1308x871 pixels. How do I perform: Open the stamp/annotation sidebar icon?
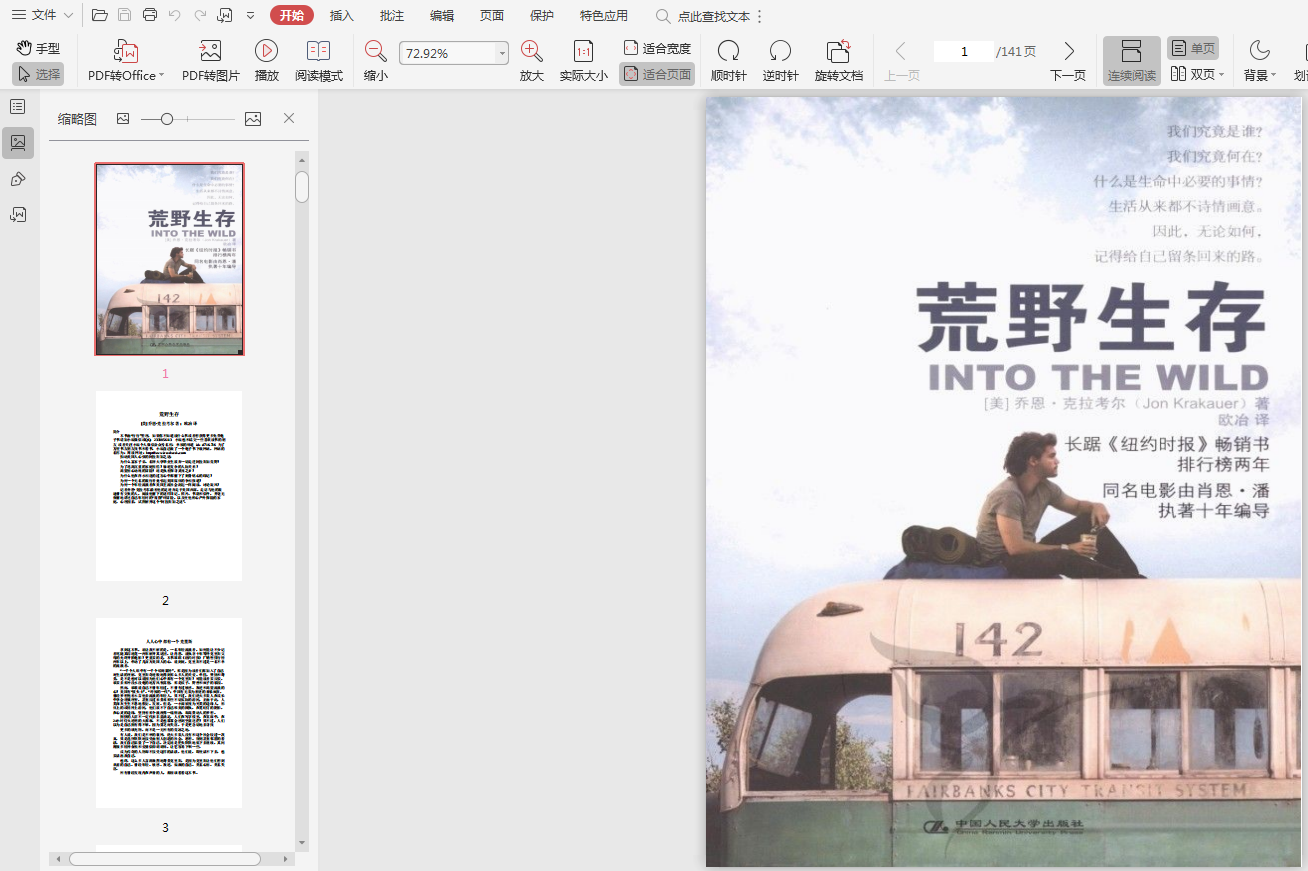tap(18, 179)
